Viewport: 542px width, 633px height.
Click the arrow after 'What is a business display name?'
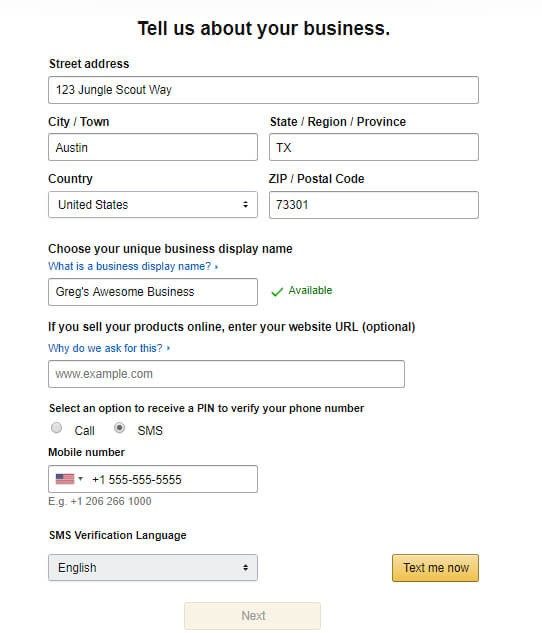pos(216,267)
